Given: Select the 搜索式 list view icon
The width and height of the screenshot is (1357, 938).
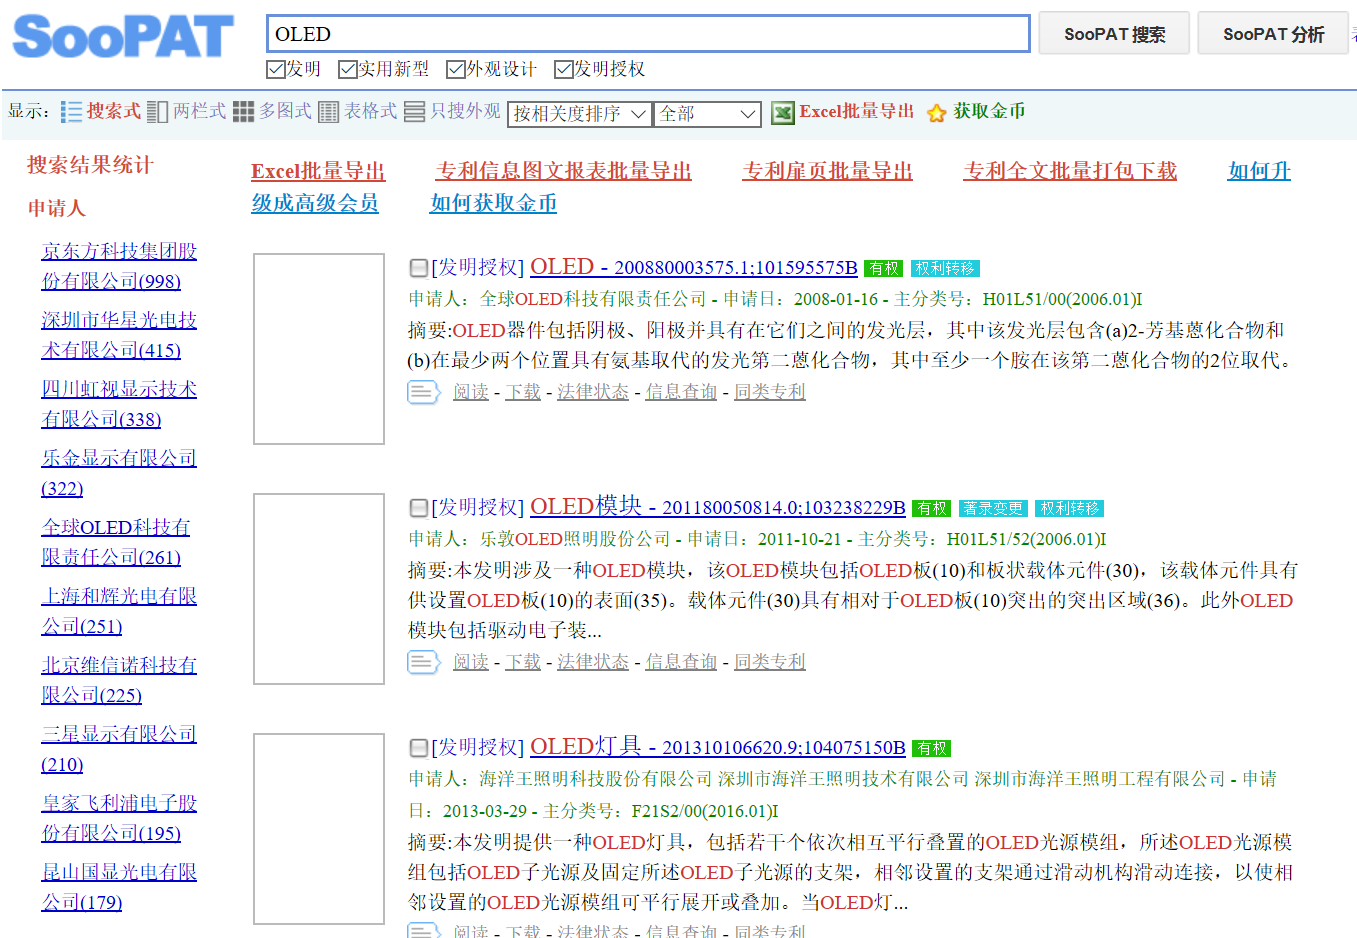Looking at the screenshot, I should (71, 112).
